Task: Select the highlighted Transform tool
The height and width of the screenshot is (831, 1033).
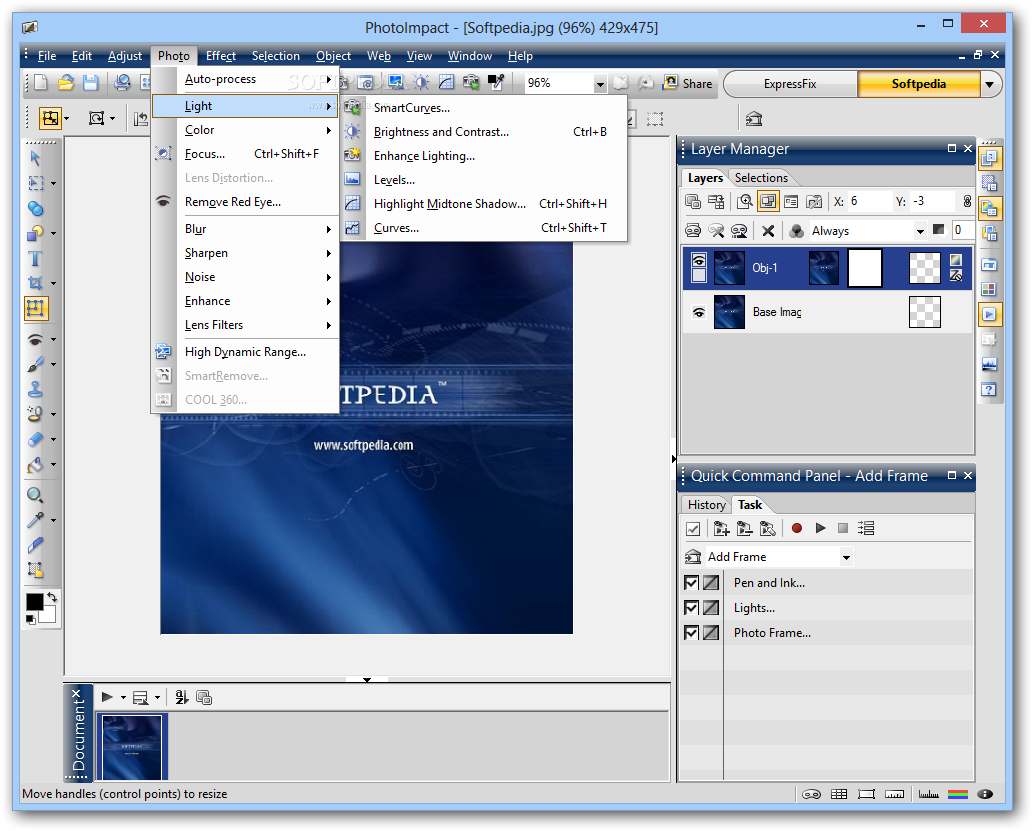Action: click(x=36, y=308)
